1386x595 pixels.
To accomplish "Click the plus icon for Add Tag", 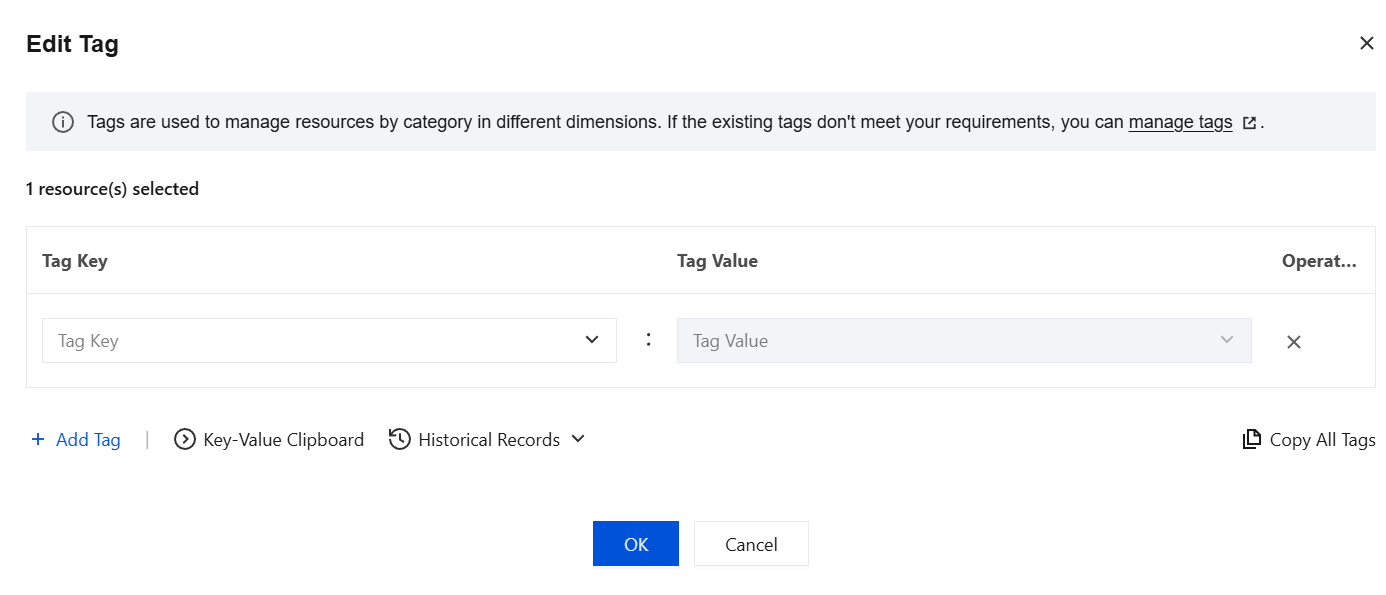I will [x=38, y=439].
